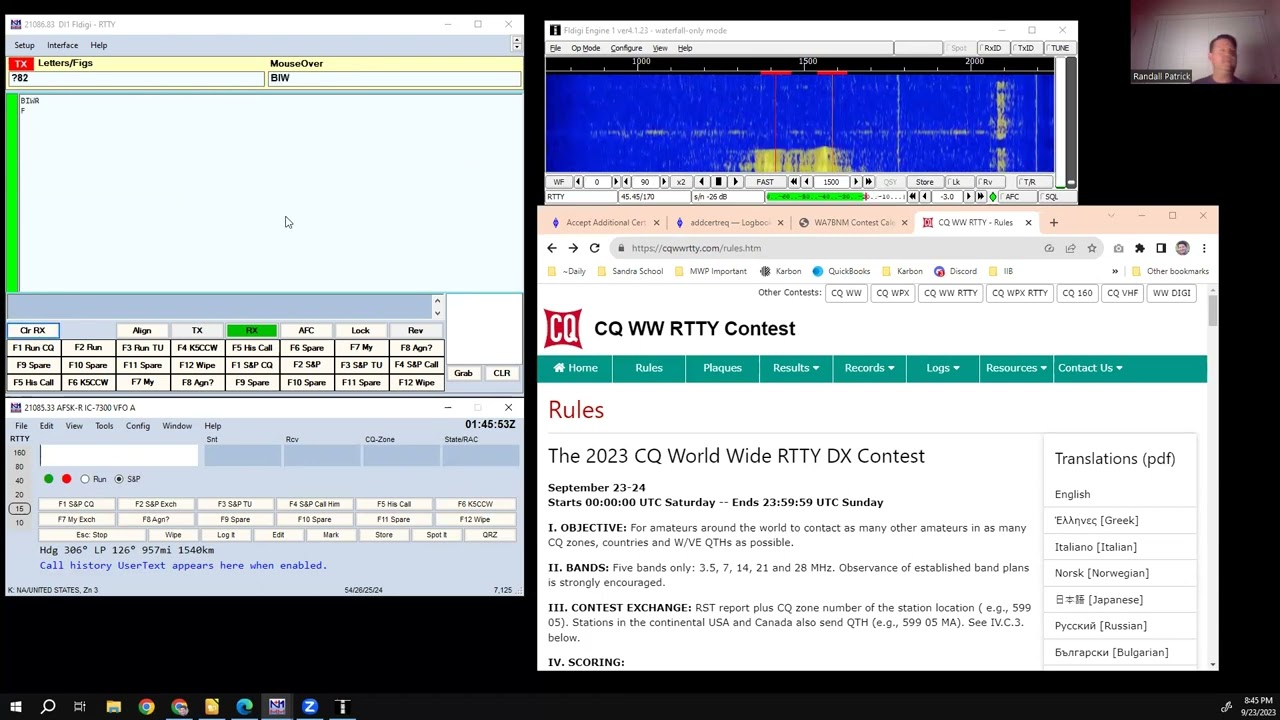Open Chrome's three-dot menu
The width and height of the screenshot is (1280, 720).
(x=1204, y=248)
